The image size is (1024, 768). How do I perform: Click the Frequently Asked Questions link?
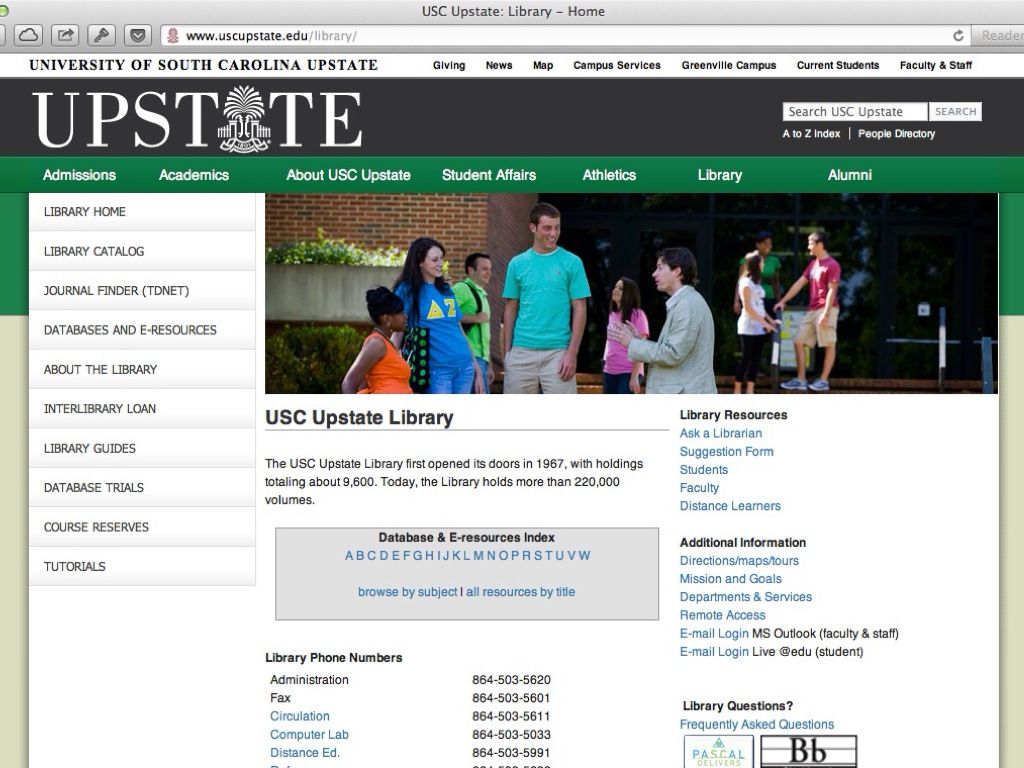click(756, 724)
